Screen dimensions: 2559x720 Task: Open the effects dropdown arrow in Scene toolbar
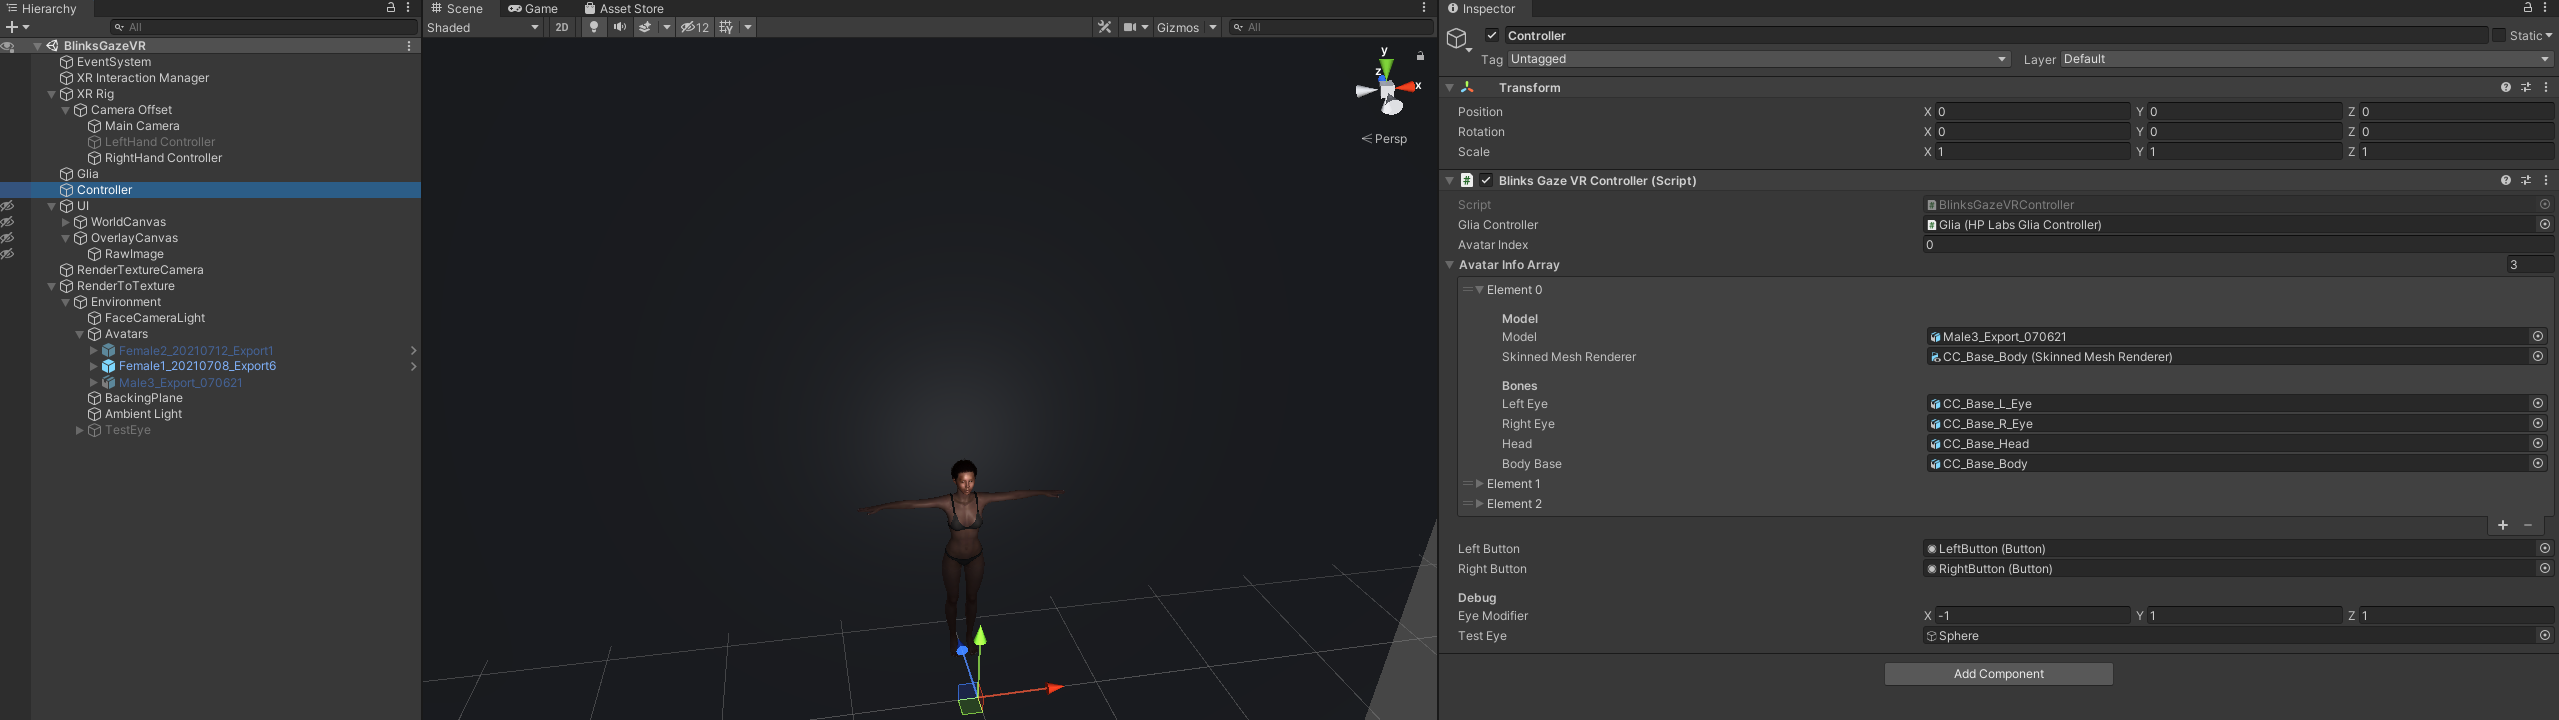(667, 27)
